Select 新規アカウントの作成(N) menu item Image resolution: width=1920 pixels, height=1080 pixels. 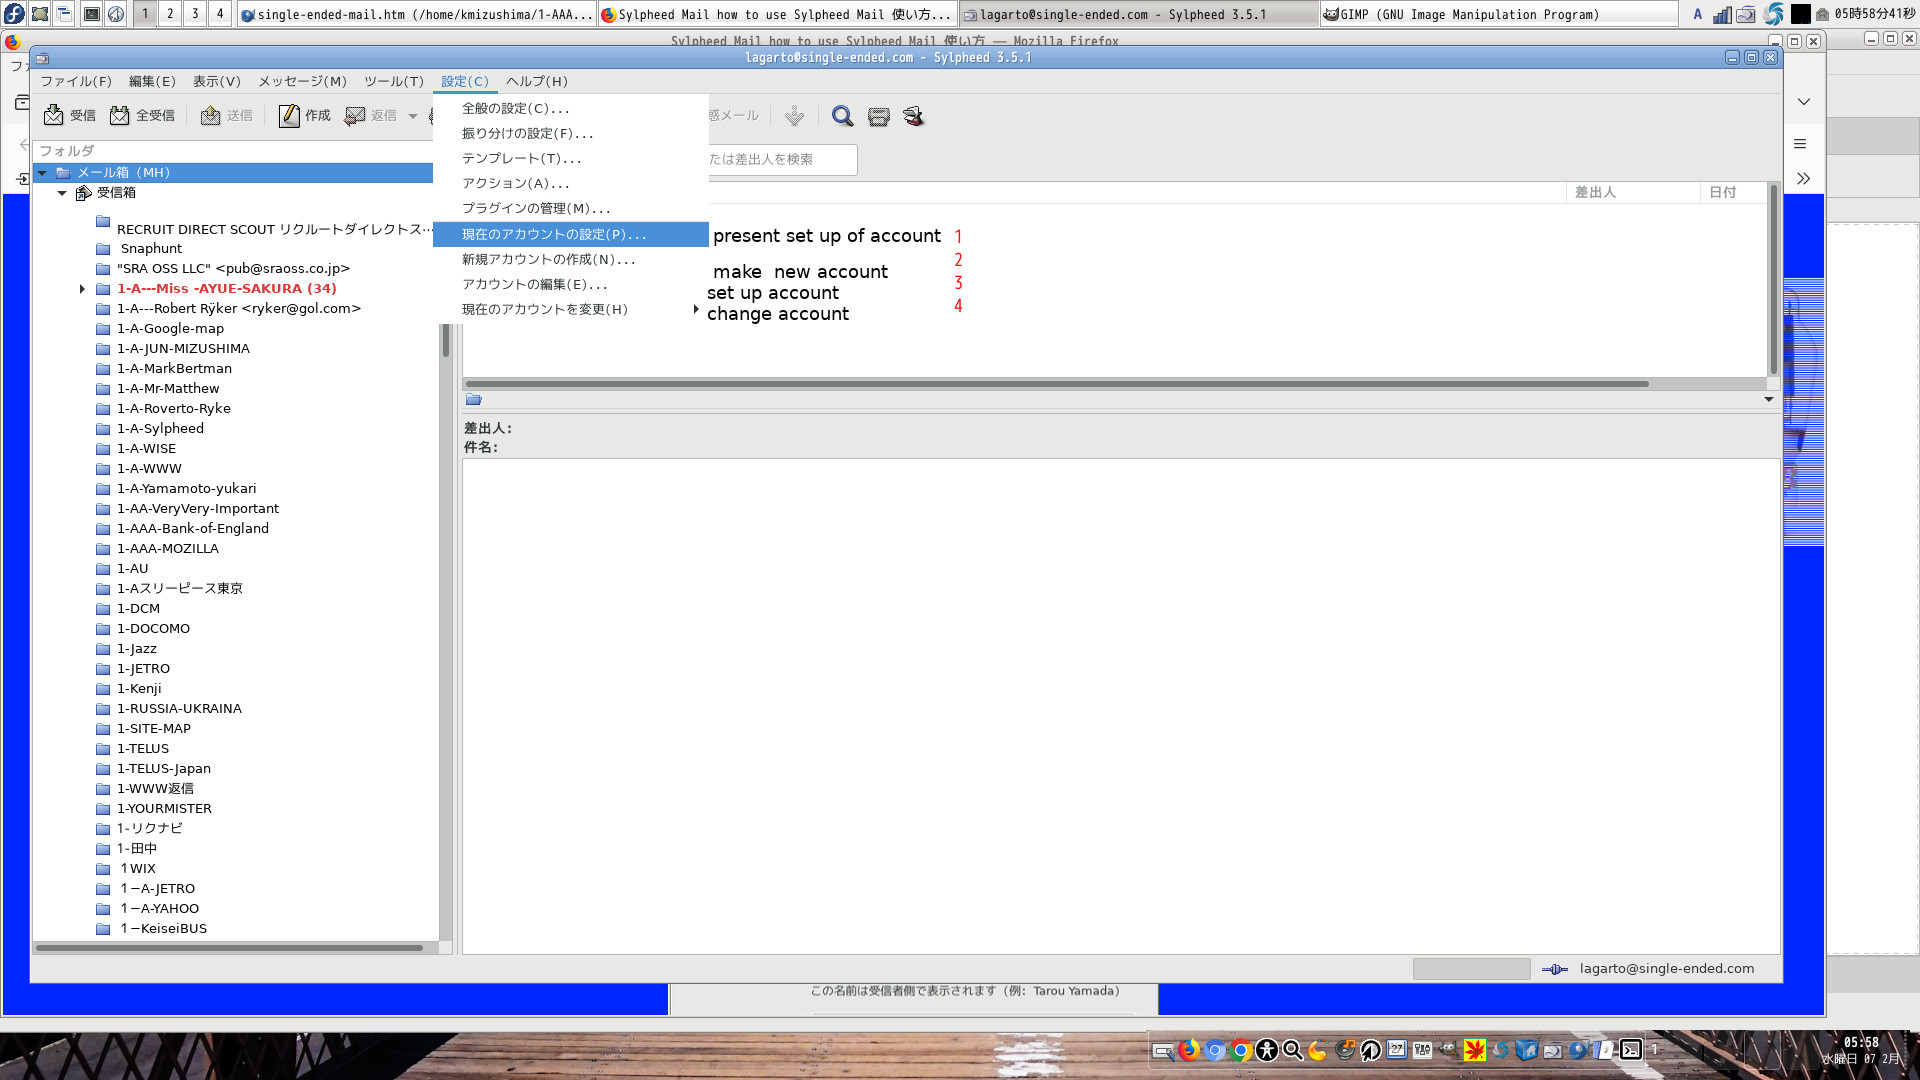coord(548,258)
